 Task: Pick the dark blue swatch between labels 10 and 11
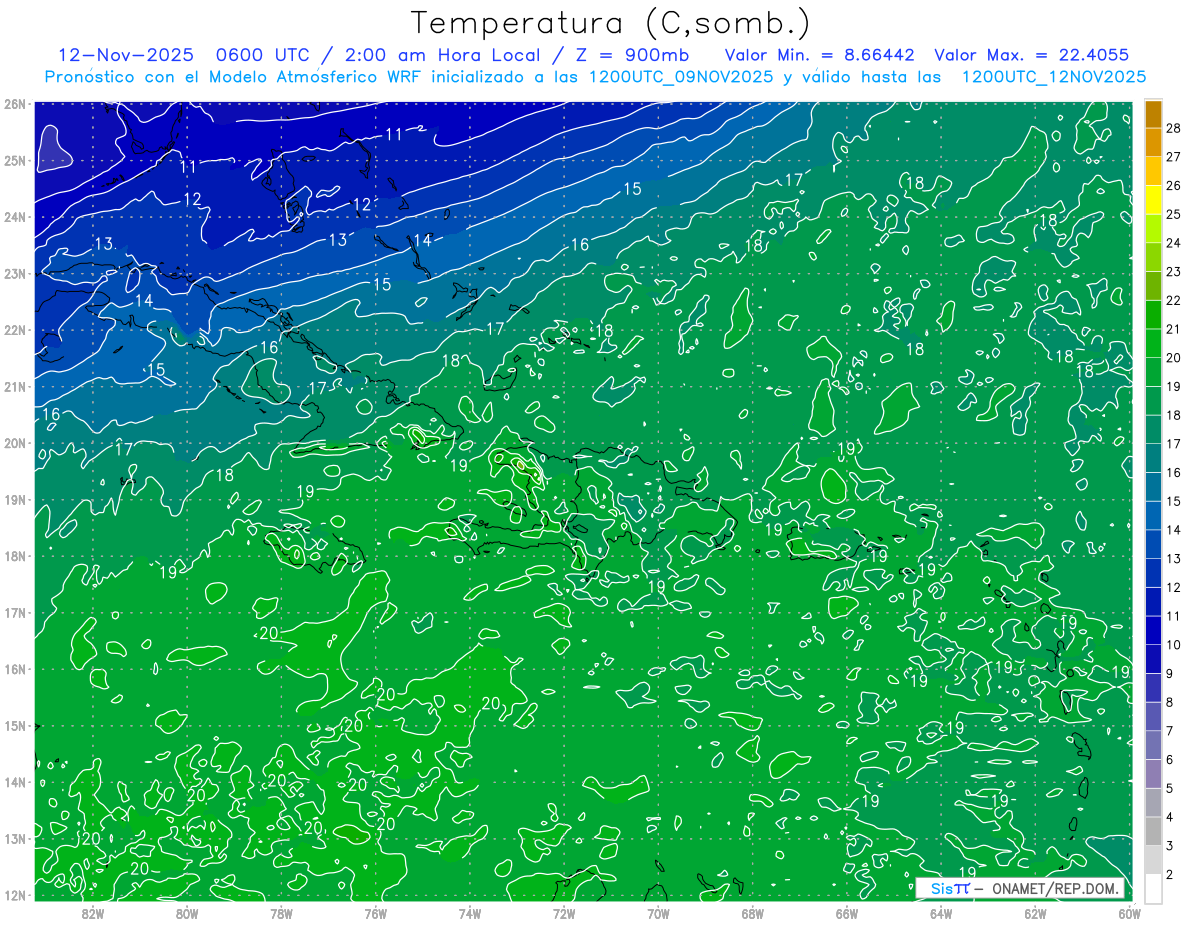(1154, 630)
